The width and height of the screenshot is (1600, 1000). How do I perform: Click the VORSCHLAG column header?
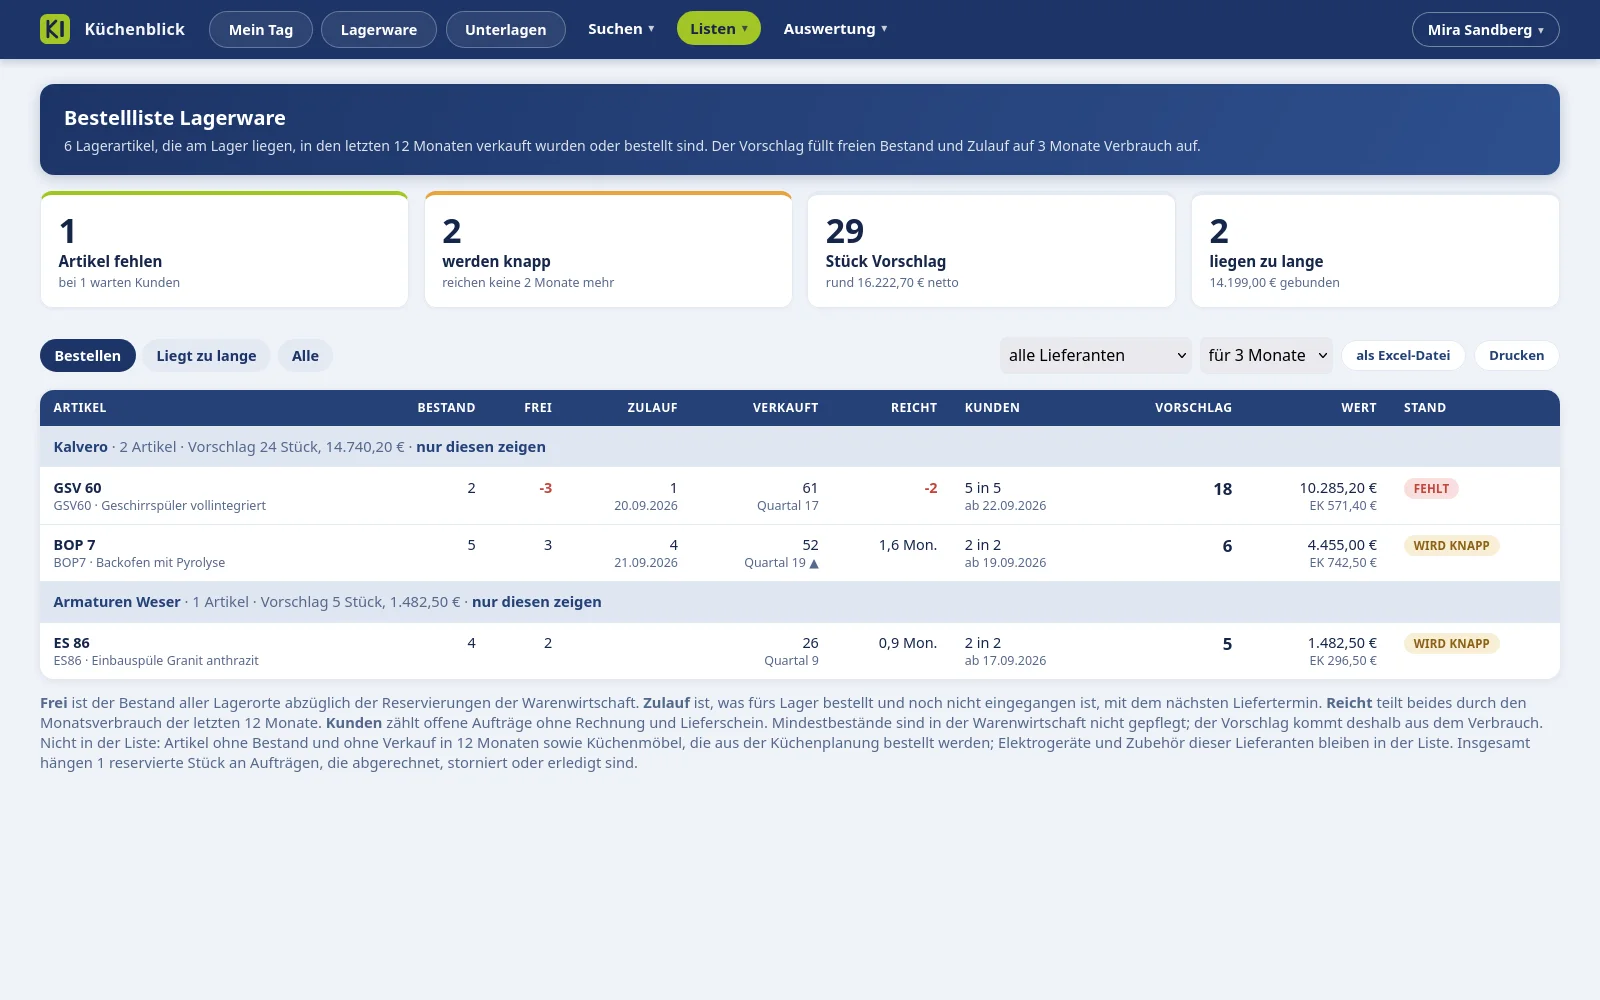1193,408
